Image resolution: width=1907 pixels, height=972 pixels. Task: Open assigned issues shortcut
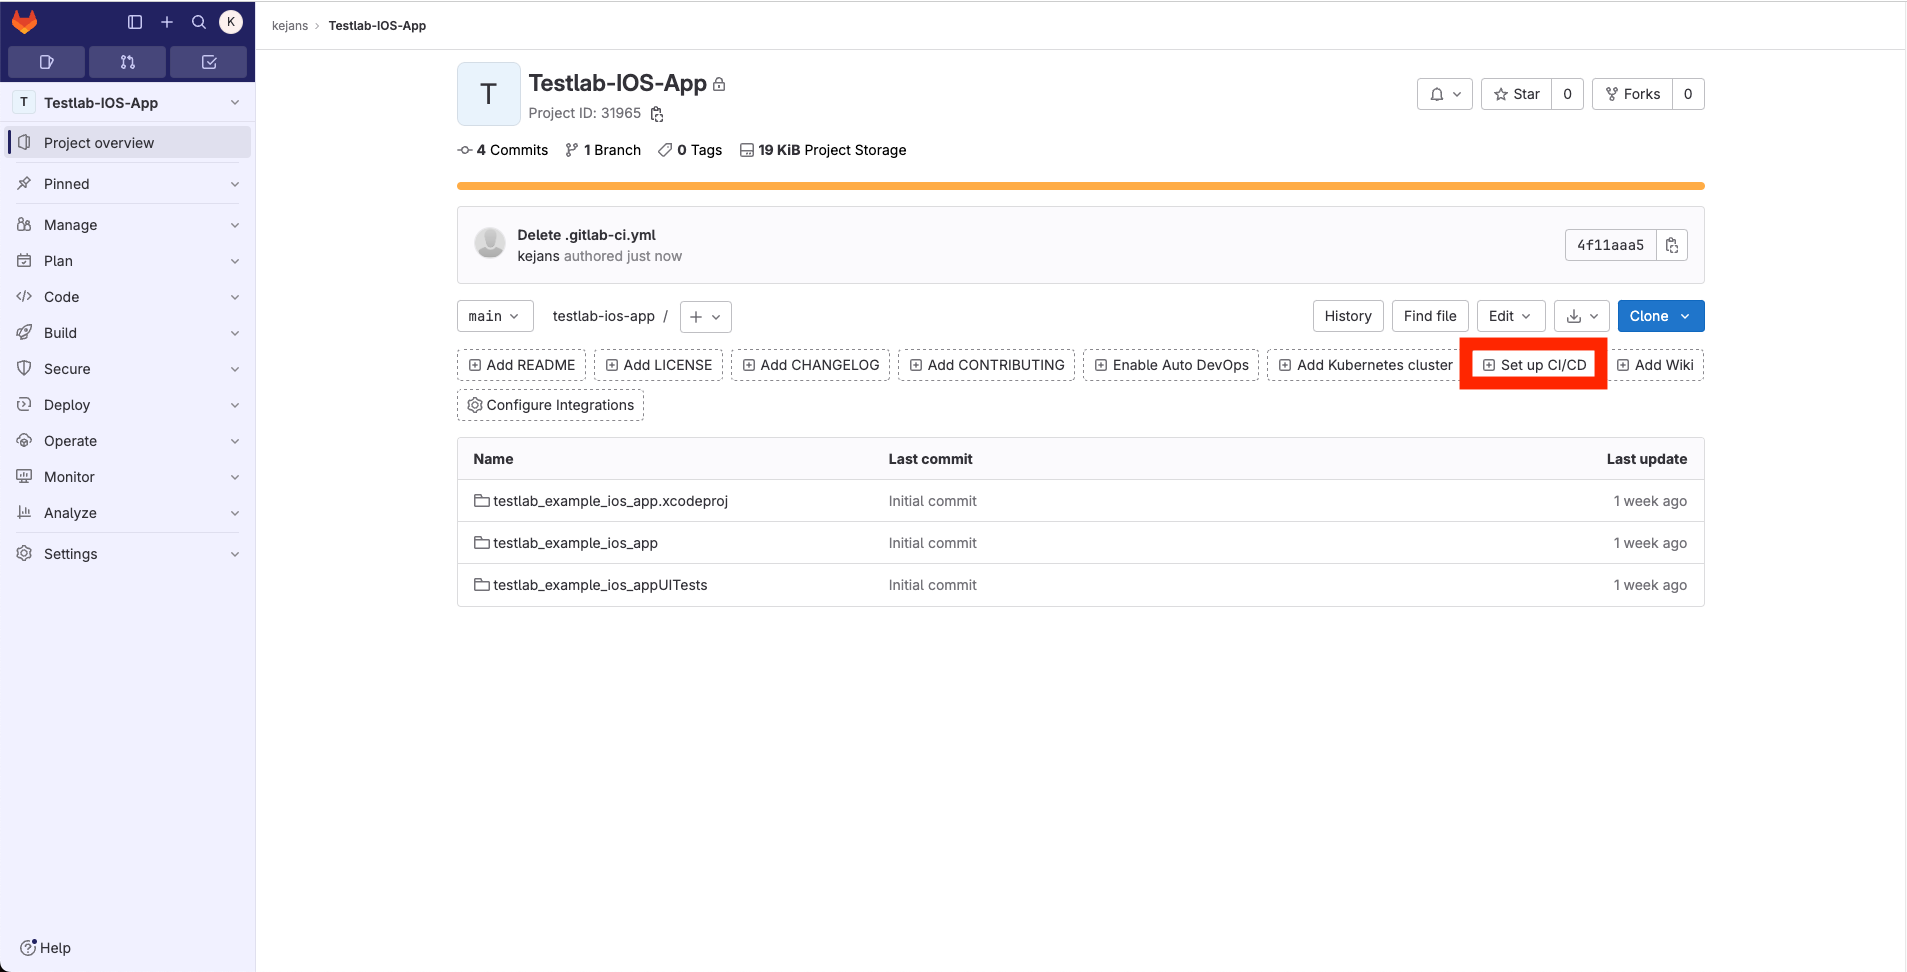(46, 62)
